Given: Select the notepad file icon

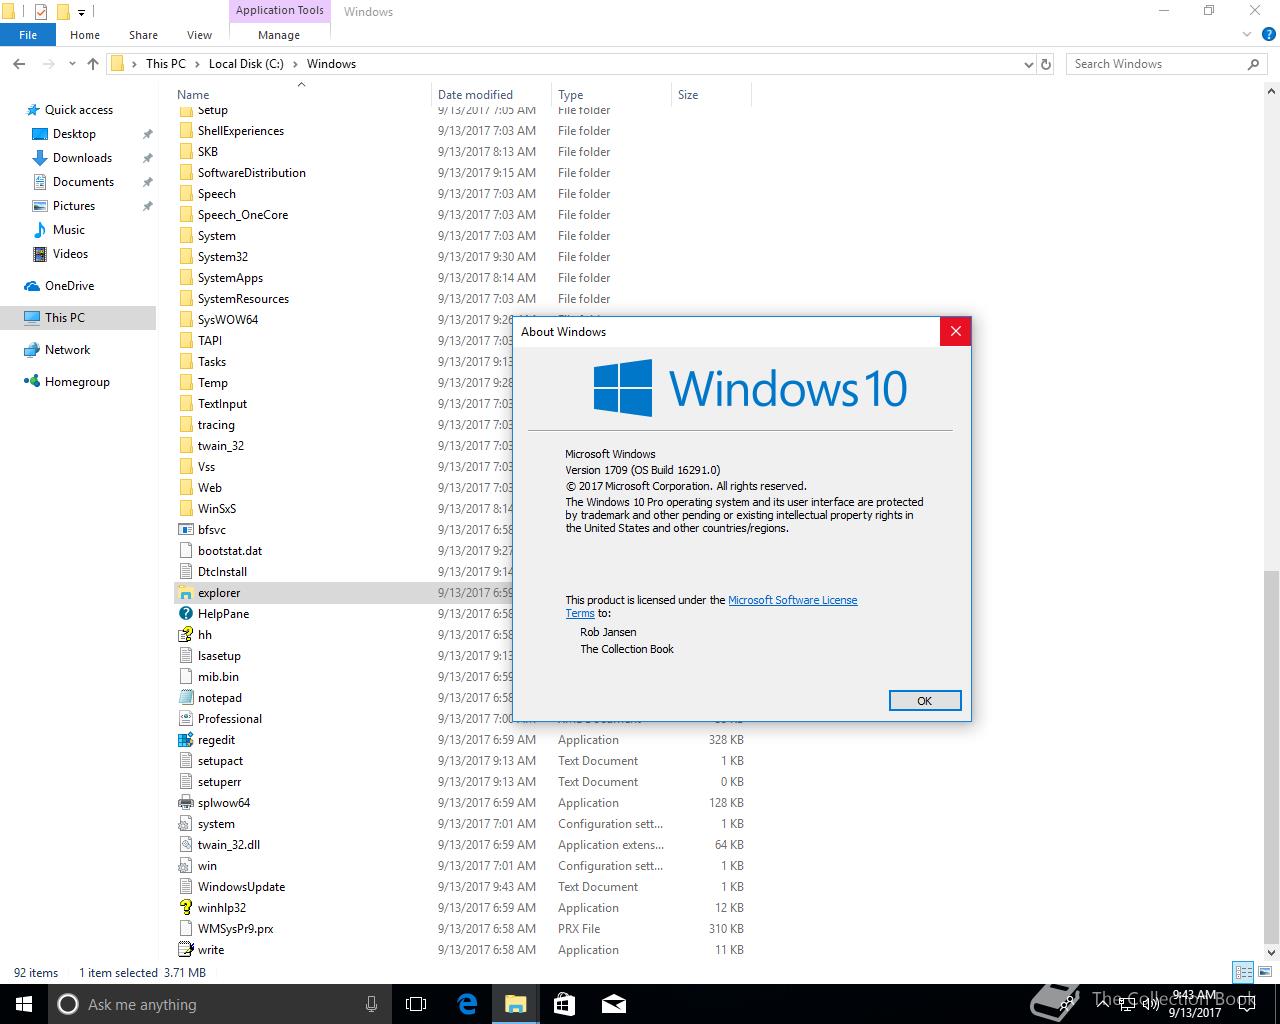Looking at the screenshot, I should [x=185, y=698].
